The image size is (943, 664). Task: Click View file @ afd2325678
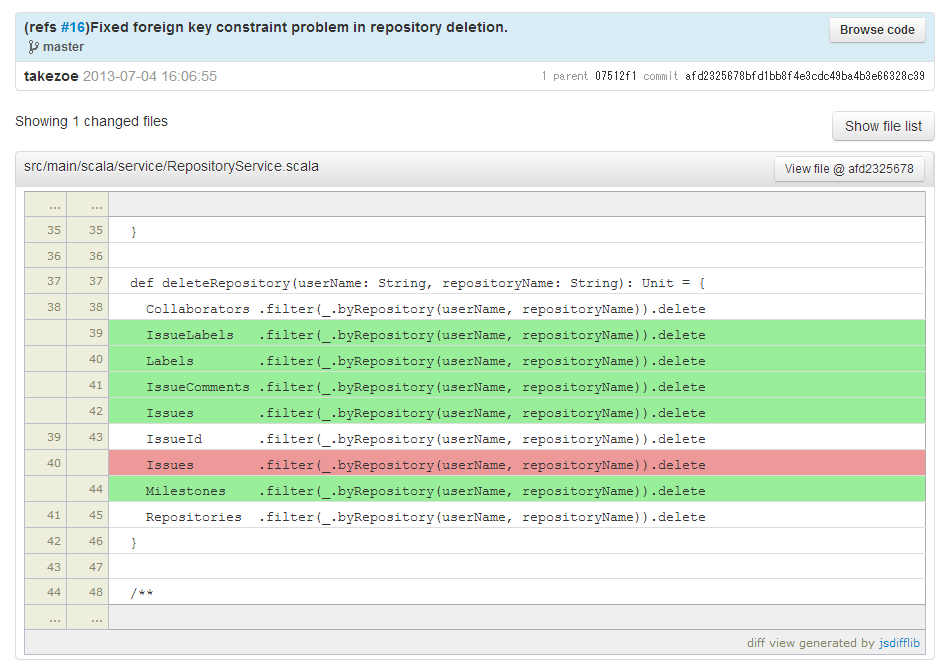point(851,168)
